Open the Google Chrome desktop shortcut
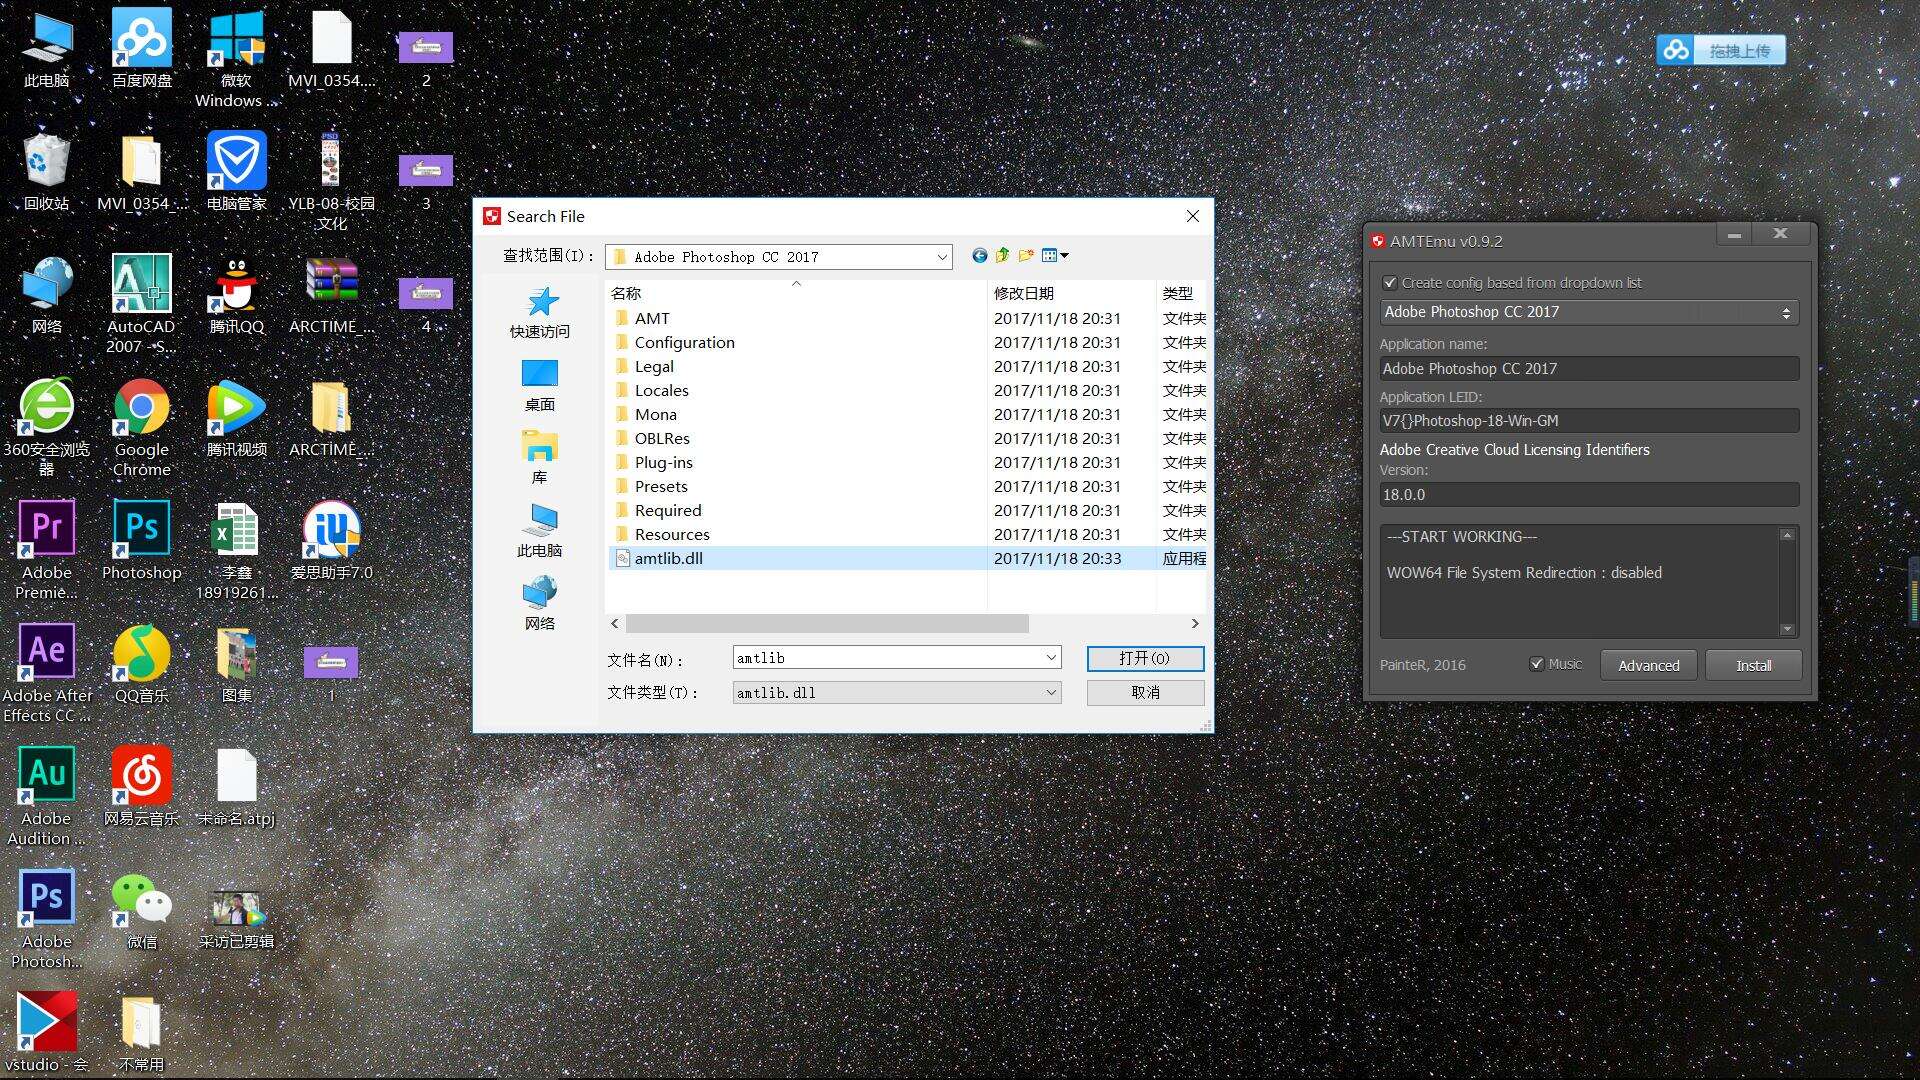Image resolution: width=1920 pixels, height=1080 pixels. [x=141, y=427]
